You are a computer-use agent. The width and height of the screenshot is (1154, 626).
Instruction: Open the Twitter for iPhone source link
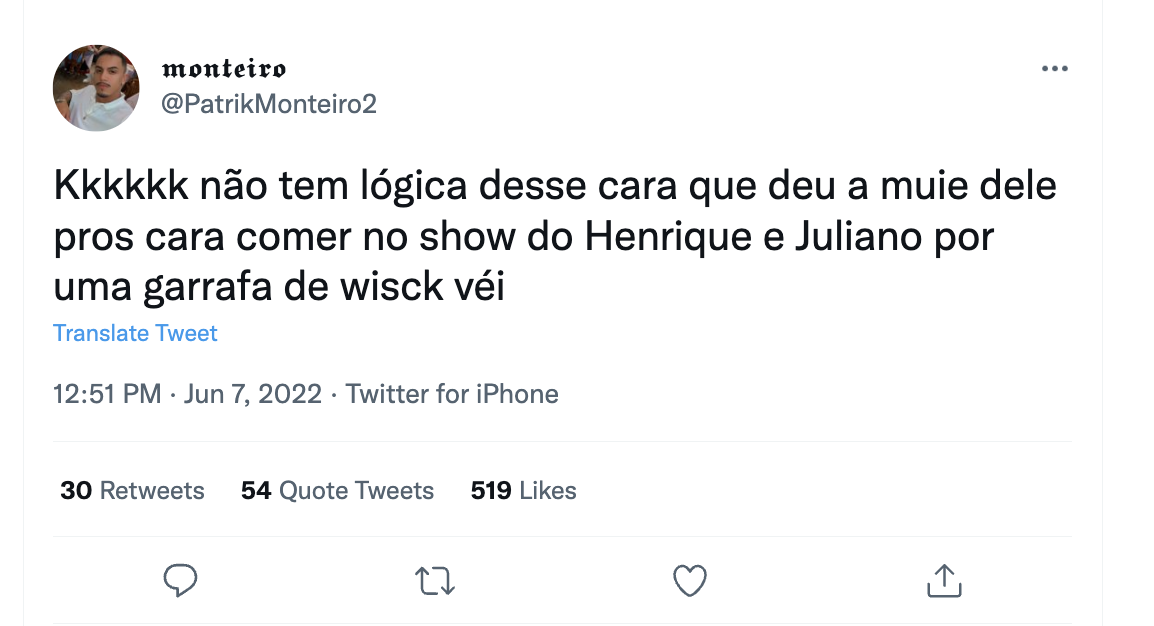pos(452,394)
